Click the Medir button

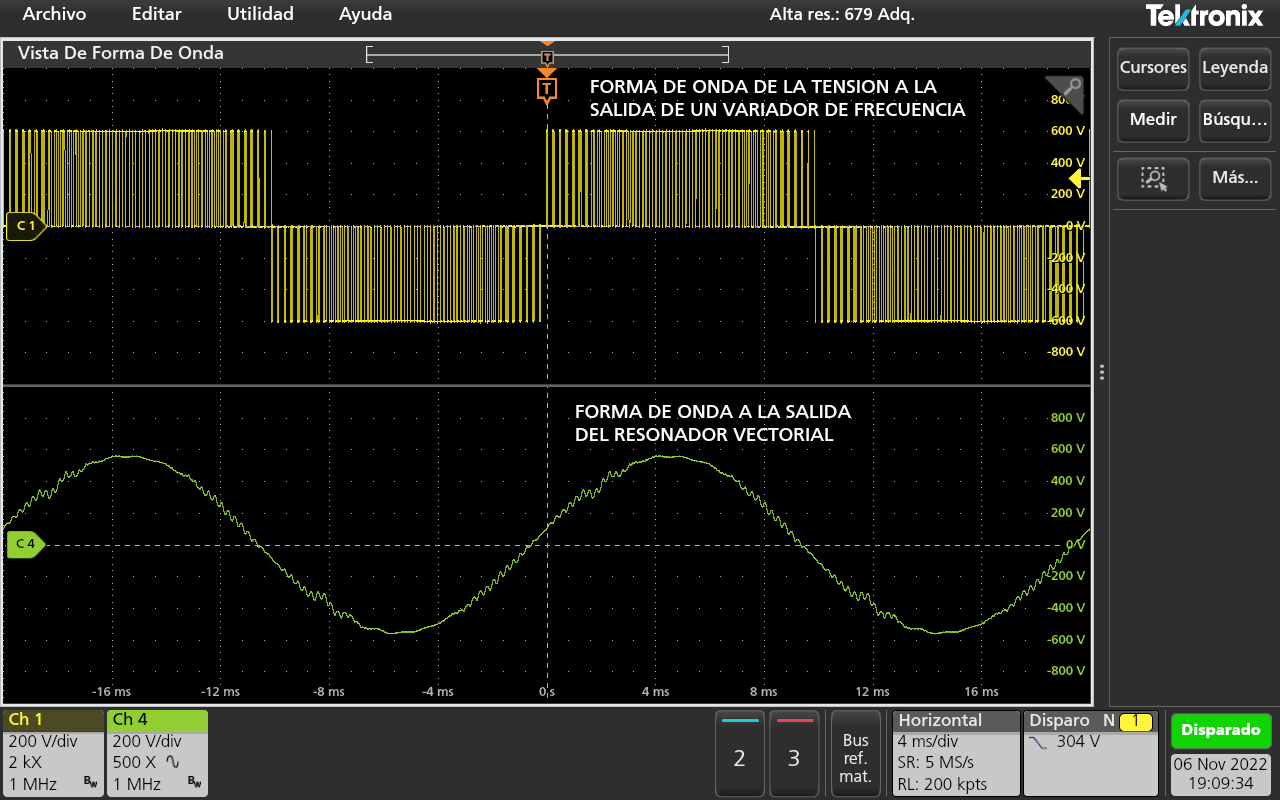point(1153,120)
